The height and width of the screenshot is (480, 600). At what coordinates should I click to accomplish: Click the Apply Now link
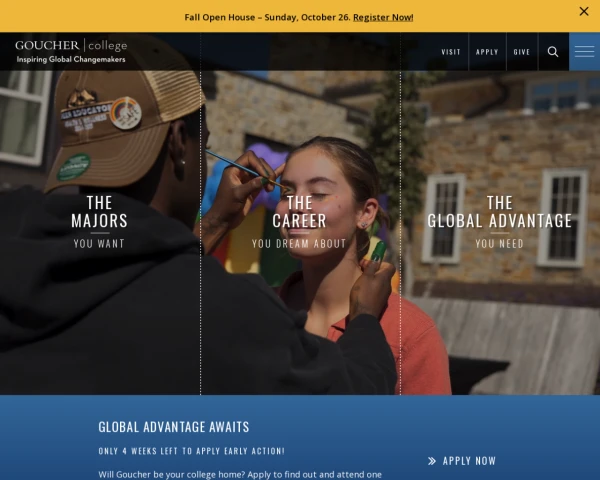tap(469, 461)
